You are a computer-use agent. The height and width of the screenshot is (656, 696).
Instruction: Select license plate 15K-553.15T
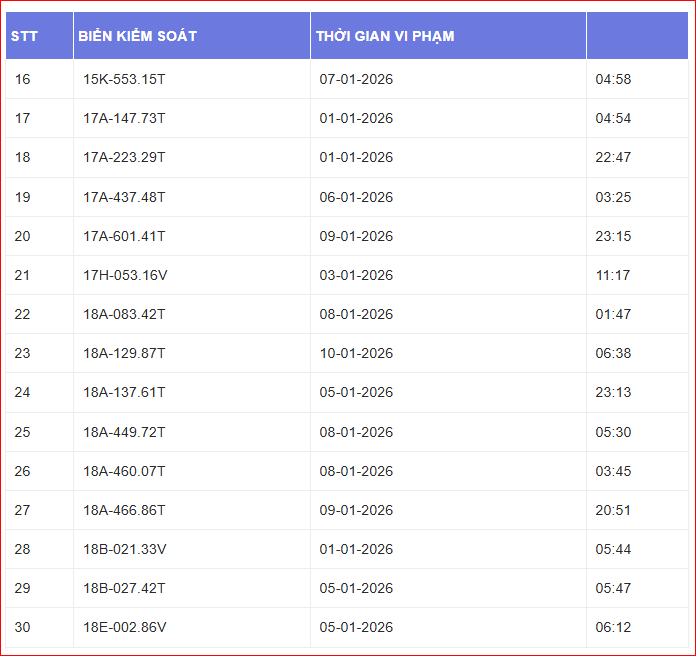[x=124, y=79]
